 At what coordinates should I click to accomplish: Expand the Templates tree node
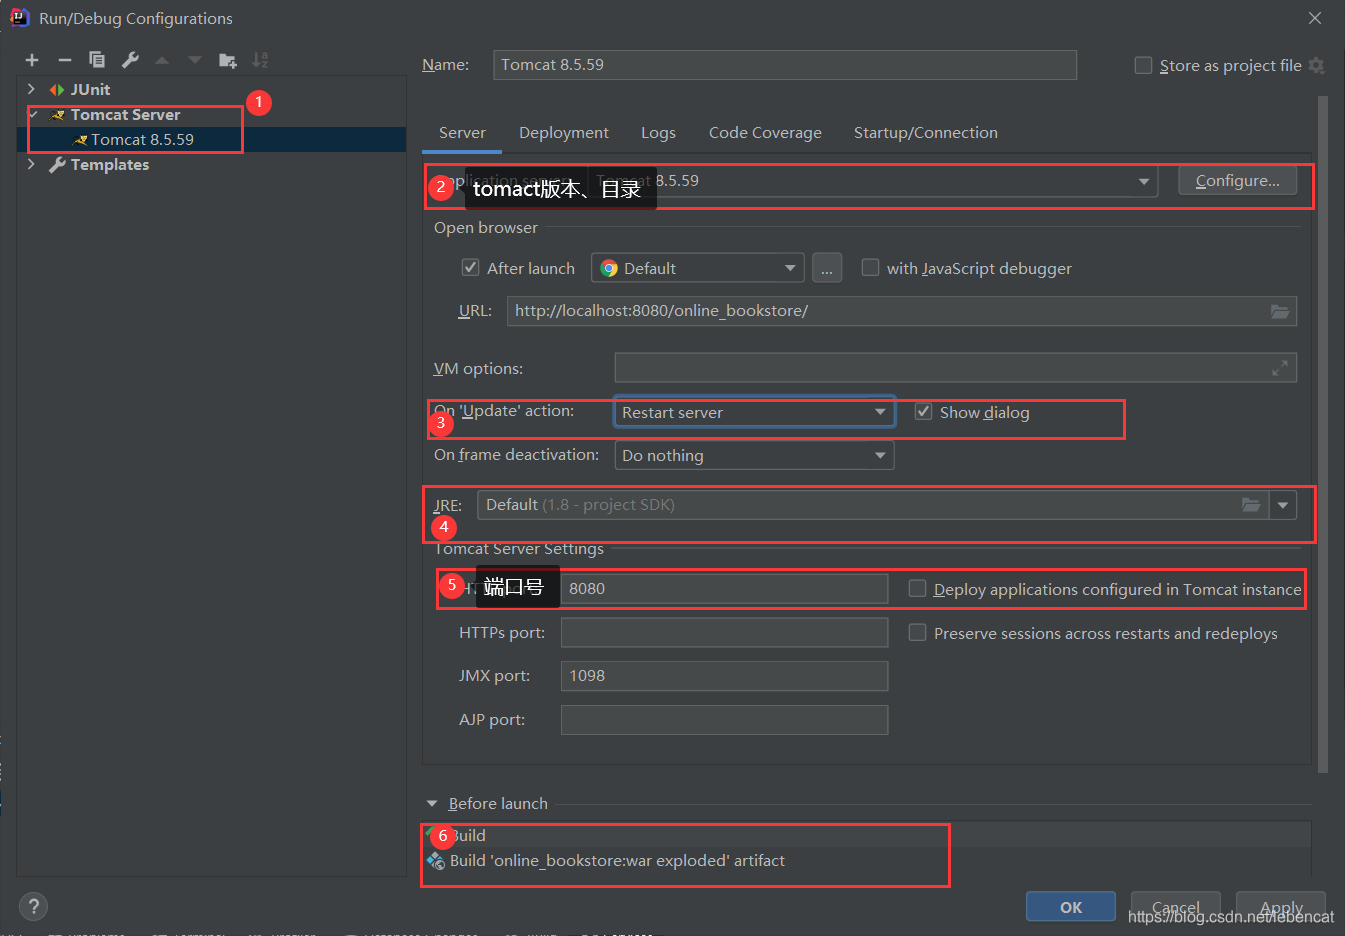coord(31,164)
